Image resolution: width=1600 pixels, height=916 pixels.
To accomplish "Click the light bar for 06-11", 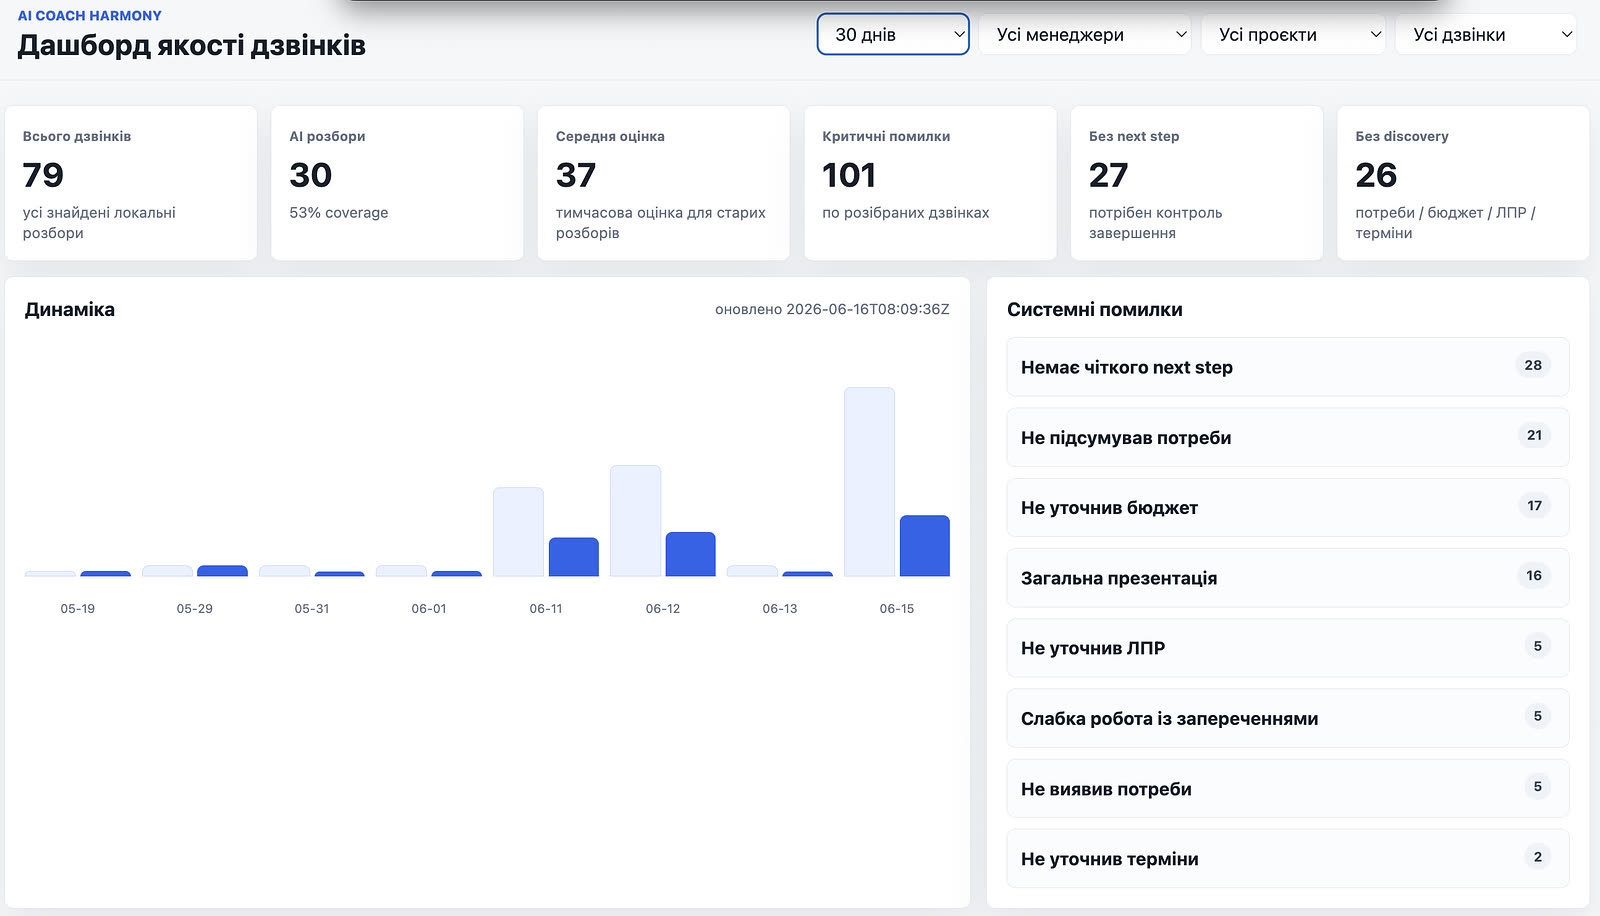I will (x=518, y=532).
